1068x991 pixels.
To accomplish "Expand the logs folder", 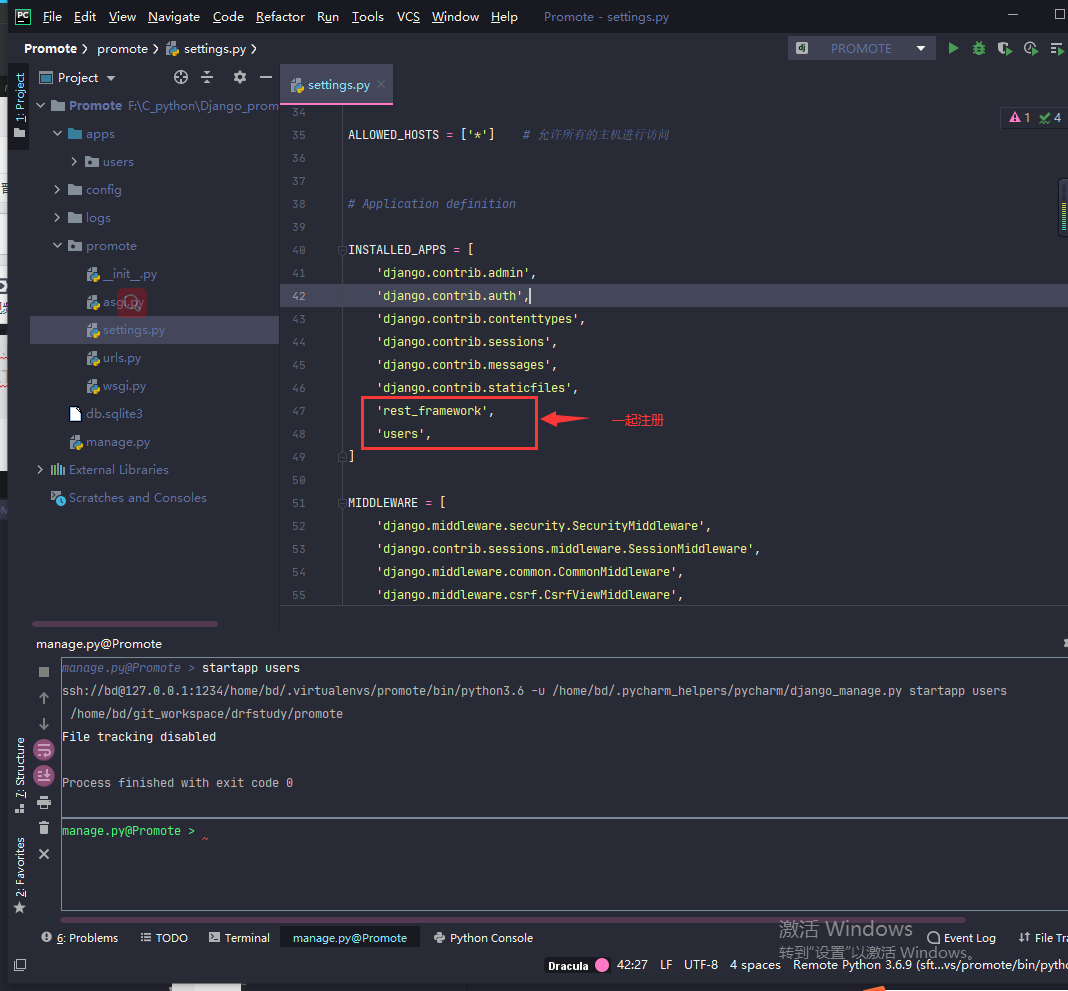I will [58, 217].
